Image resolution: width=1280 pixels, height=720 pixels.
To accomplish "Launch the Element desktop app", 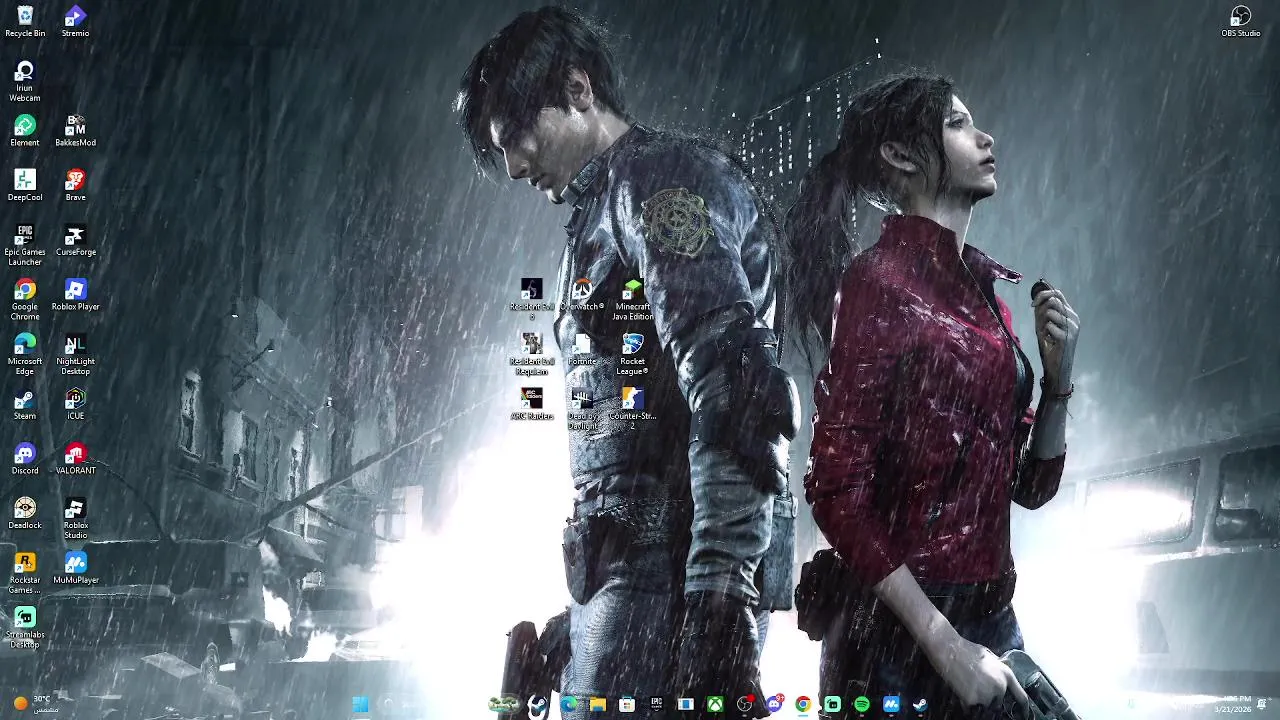I will coord(25,131).
